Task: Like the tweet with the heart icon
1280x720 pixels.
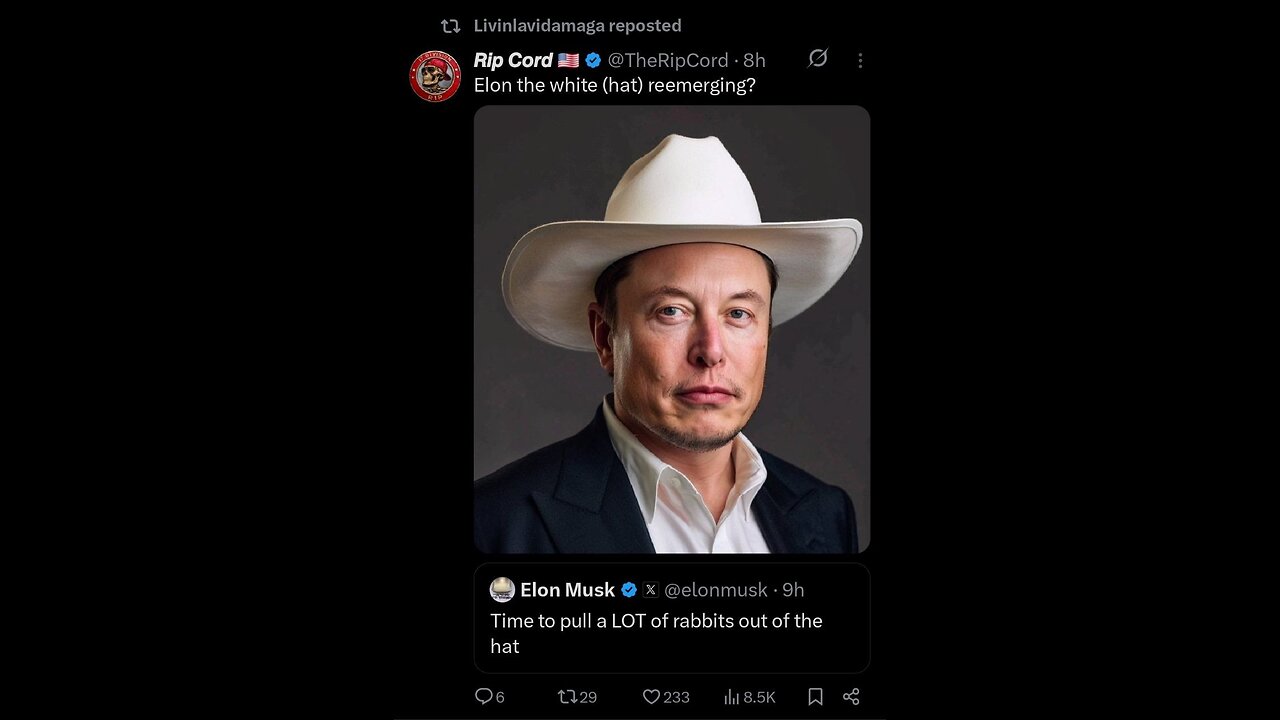Action: click(651, 697)
